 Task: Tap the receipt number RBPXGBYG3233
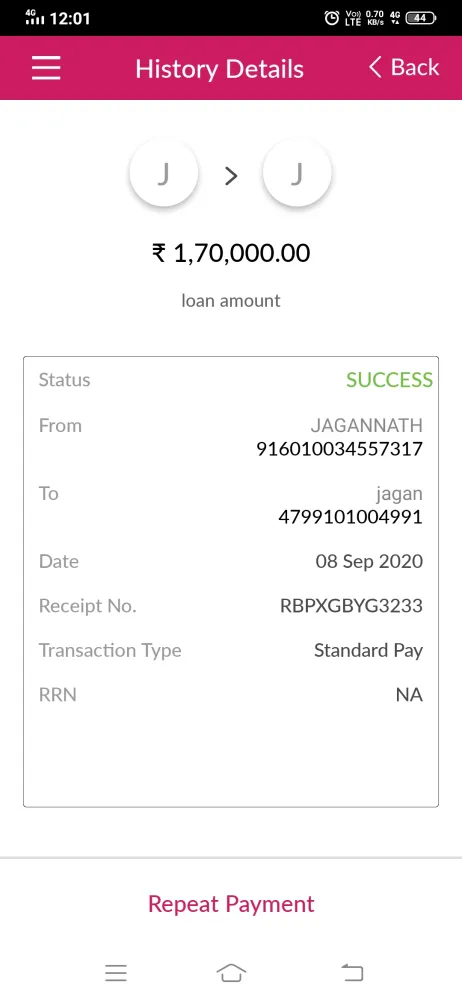point(352,606)
